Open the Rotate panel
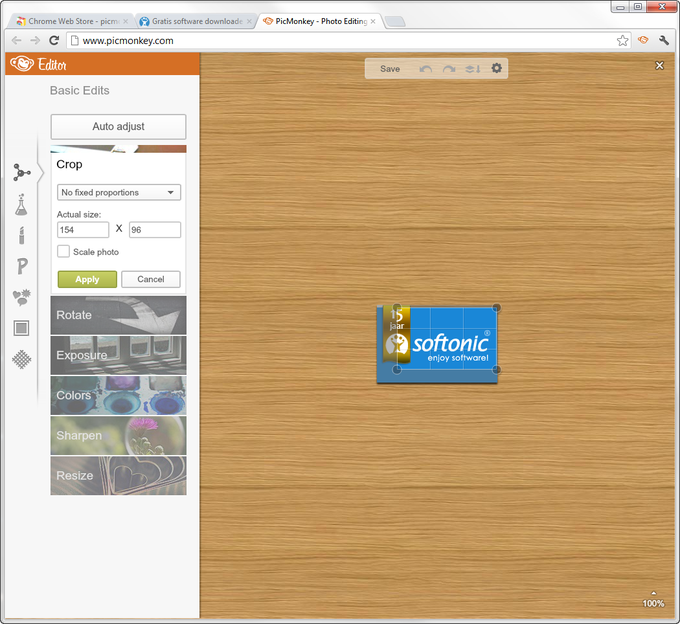The width and height of the screenshot is (680, 624). pyautogui.click(x=118, y=315)
